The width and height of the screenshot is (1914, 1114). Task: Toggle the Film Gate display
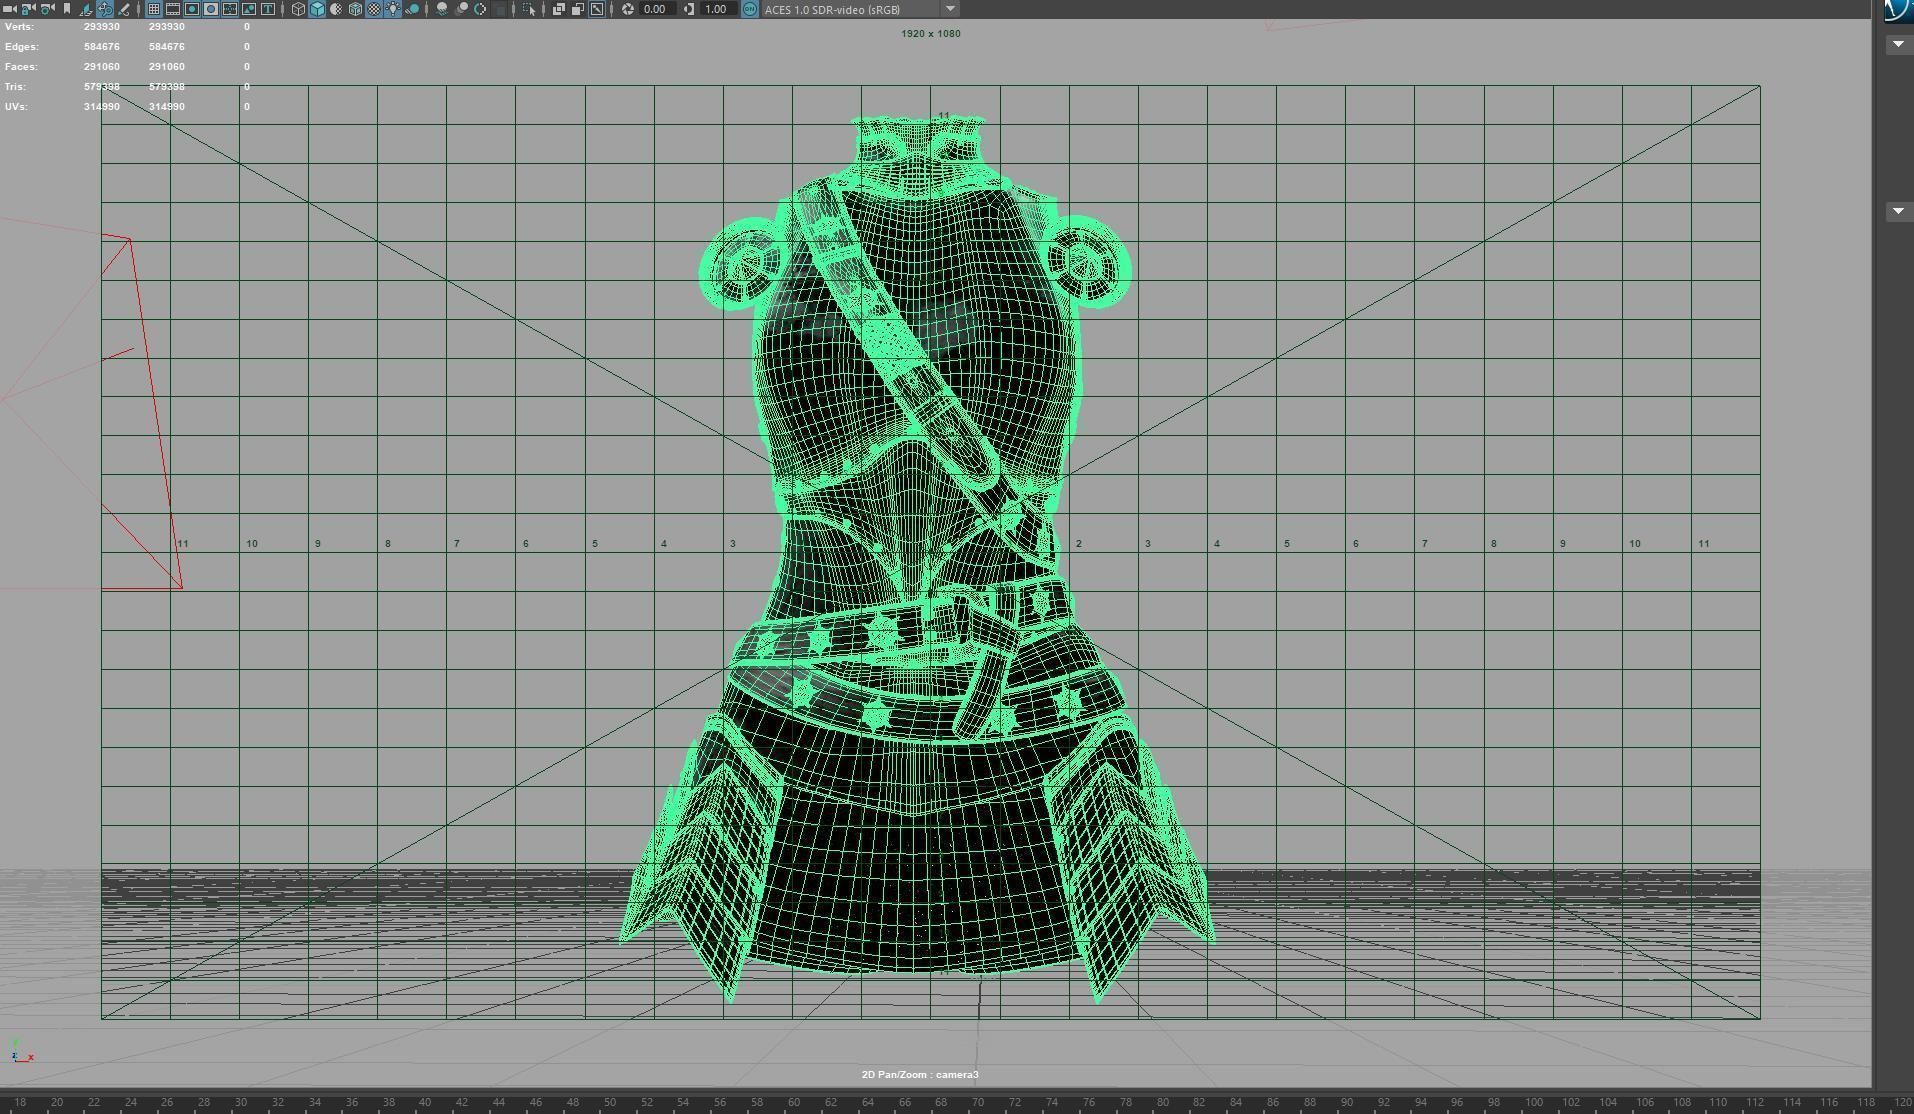pyautogui.click(x=173, y=9)
